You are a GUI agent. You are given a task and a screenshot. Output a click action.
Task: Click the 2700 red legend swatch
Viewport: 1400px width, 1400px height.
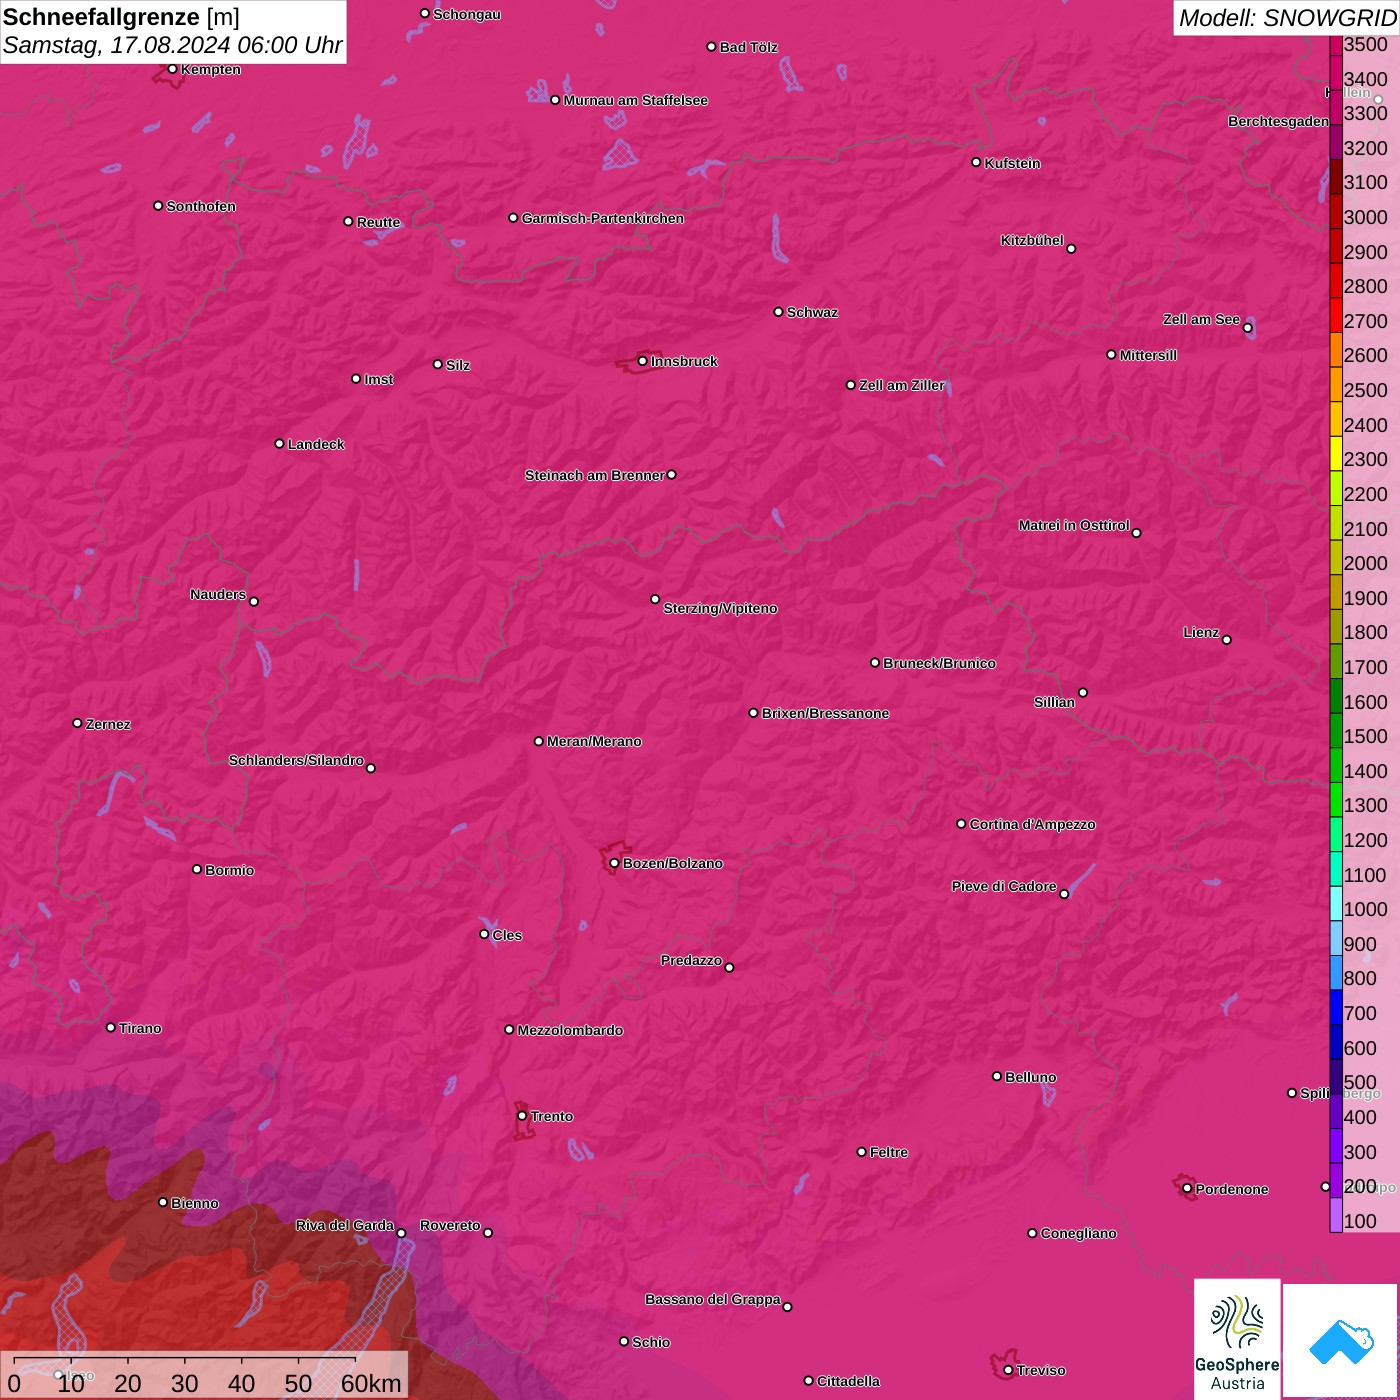(1336, 316)
